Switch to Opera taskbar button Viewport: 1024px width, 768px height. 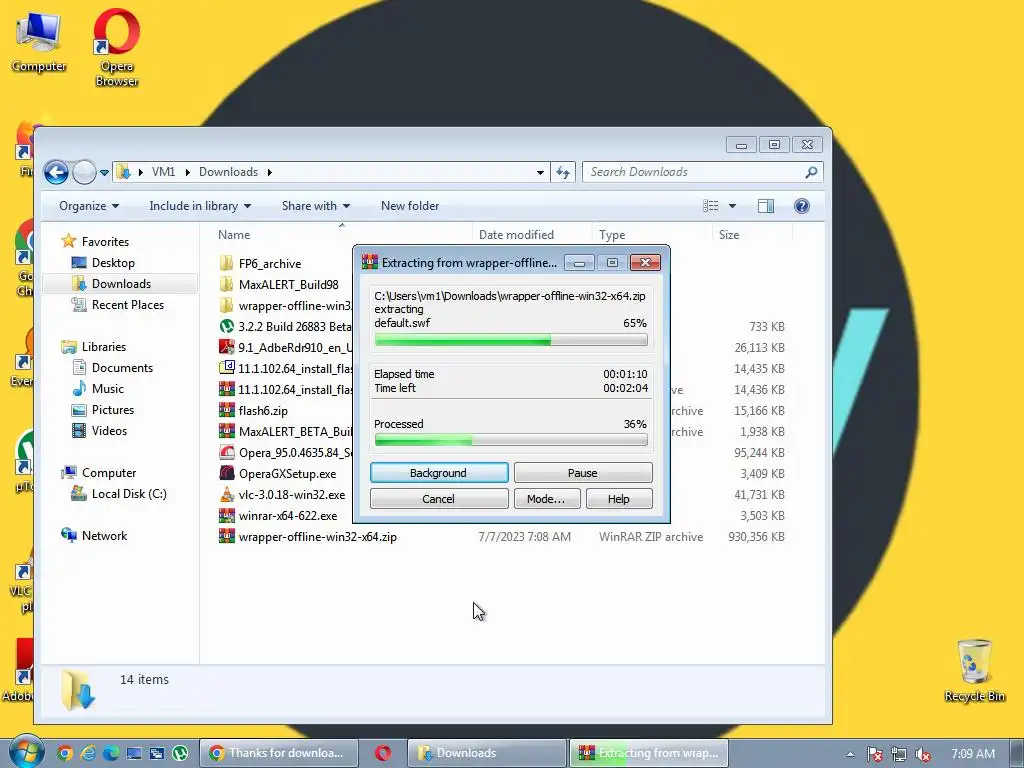383,753
